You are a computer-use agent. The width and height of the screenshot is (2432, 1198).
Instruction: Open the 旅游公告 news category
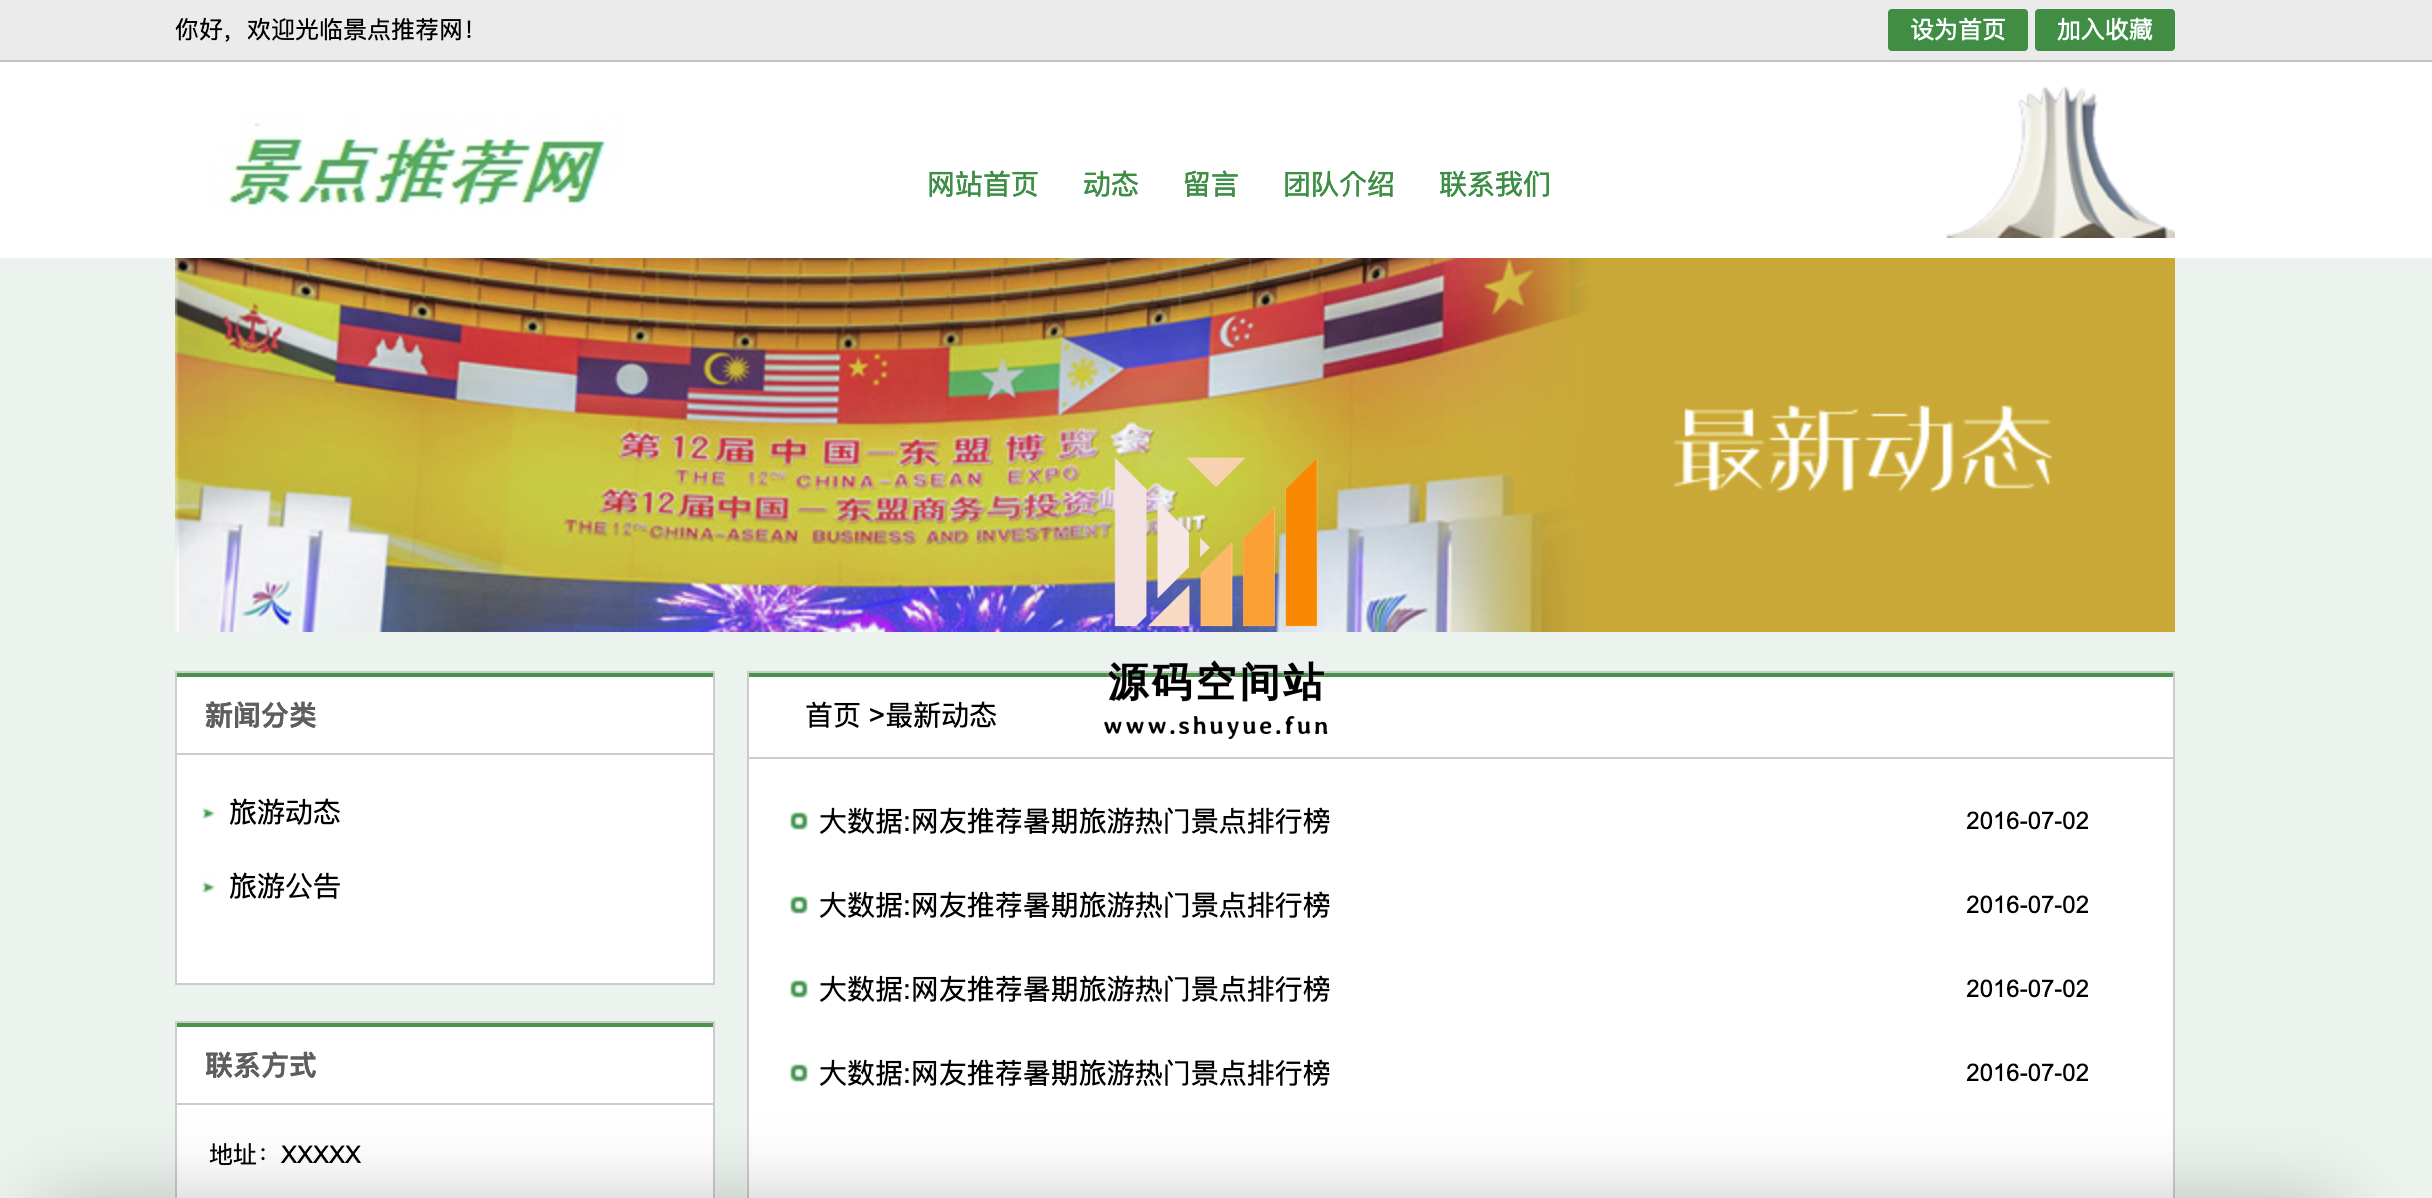(284, 886)
